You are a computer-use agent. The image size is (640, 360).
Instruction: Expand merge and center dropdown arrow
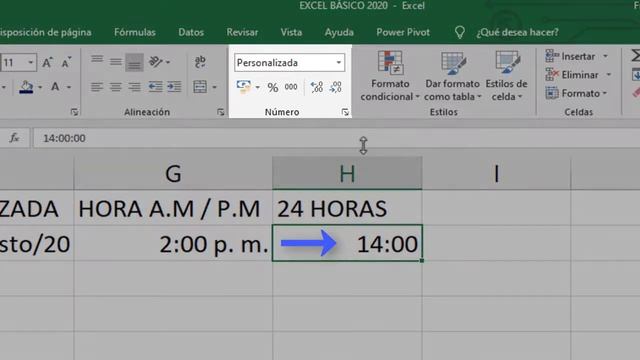tap(214, 87)
